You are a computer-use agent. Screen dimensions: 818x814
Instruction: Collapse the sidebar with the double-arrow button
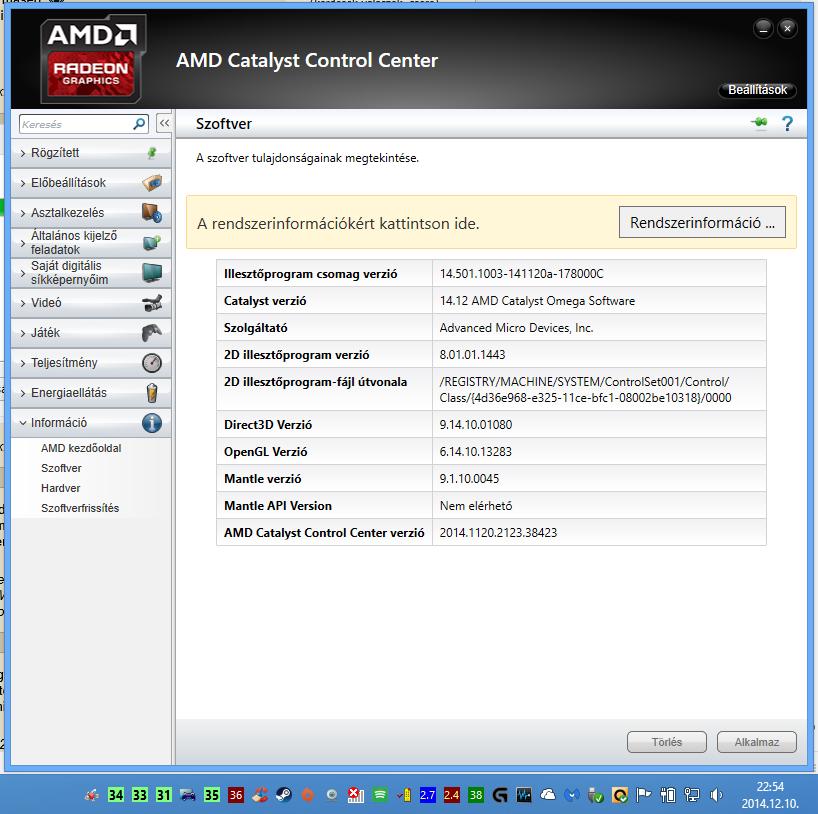point(164,124)
